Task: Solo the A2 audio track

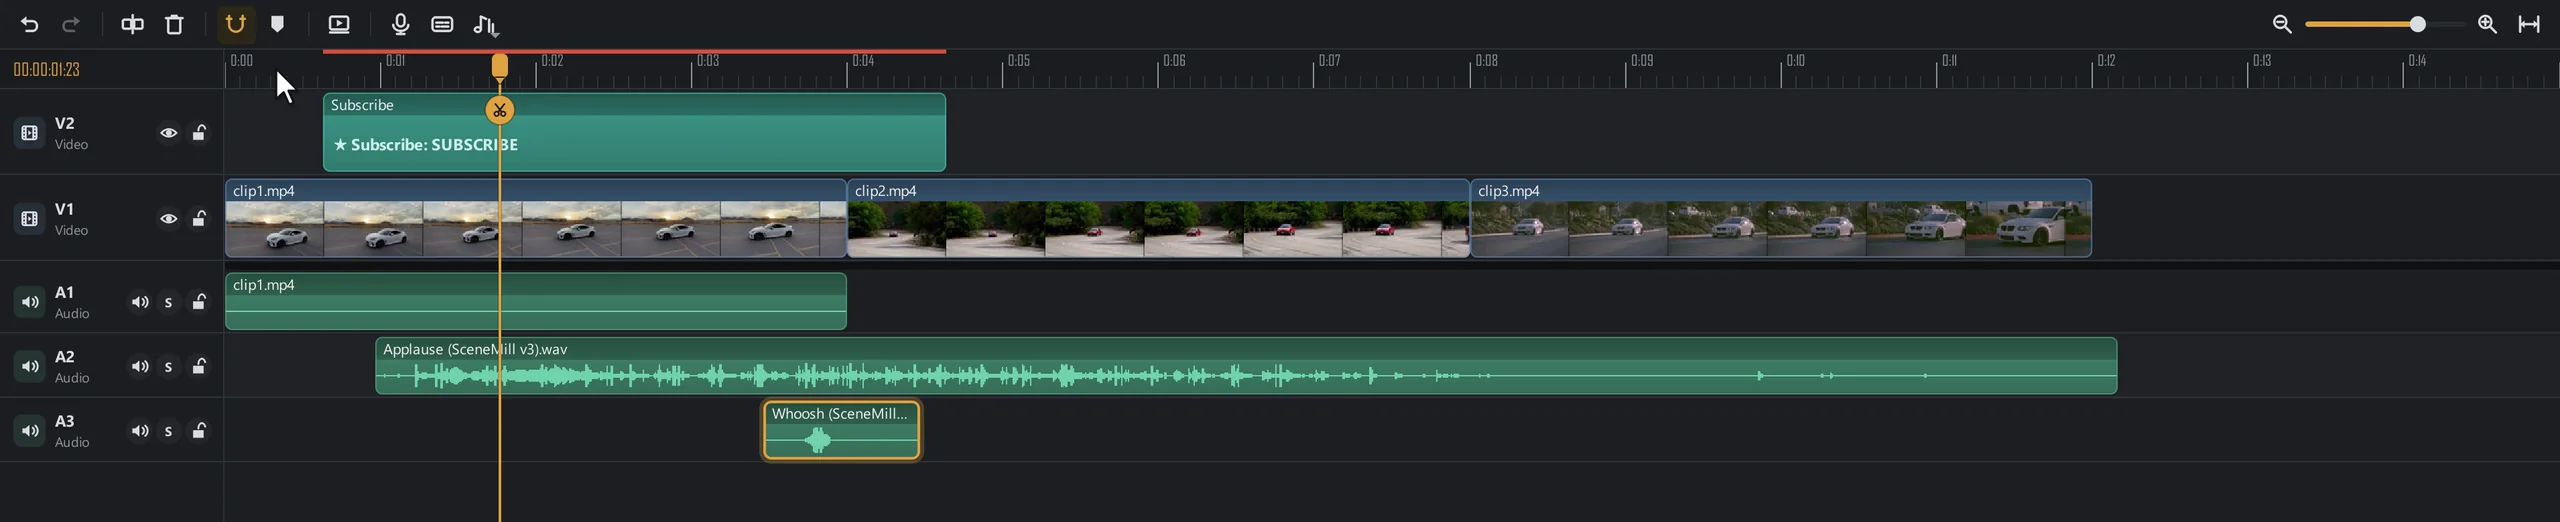Action: point(169,368)
